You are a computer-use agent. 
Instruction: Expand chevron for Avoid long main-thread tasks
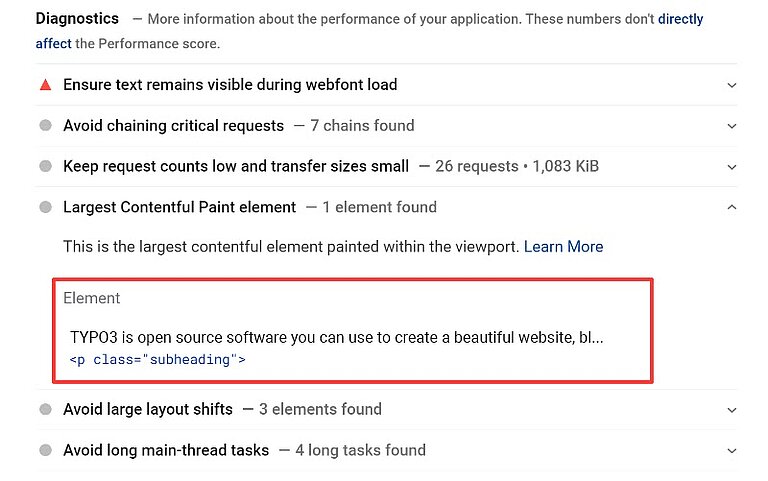point(732,451)
